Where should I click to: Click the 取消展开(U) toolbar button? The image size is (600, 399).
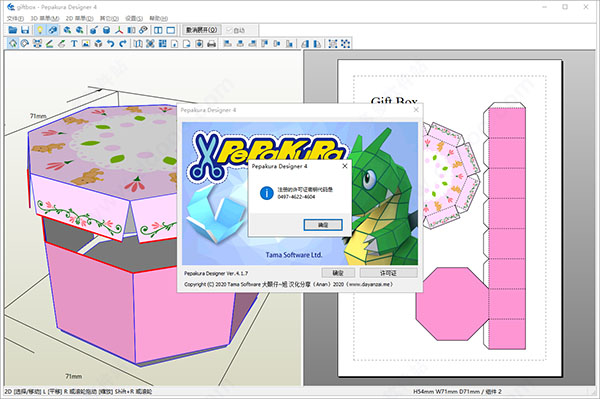pyautogui.click(x=202, y=30)
